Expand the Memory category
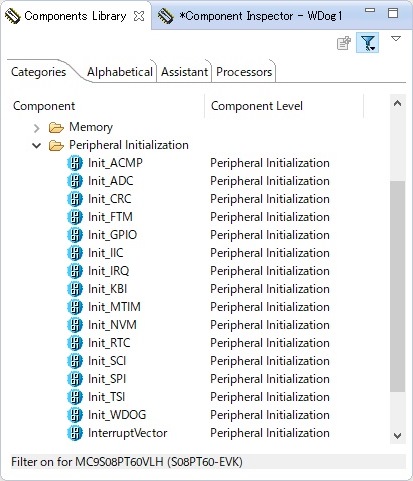This screenshot has height=481, width=413. point(37,128)
